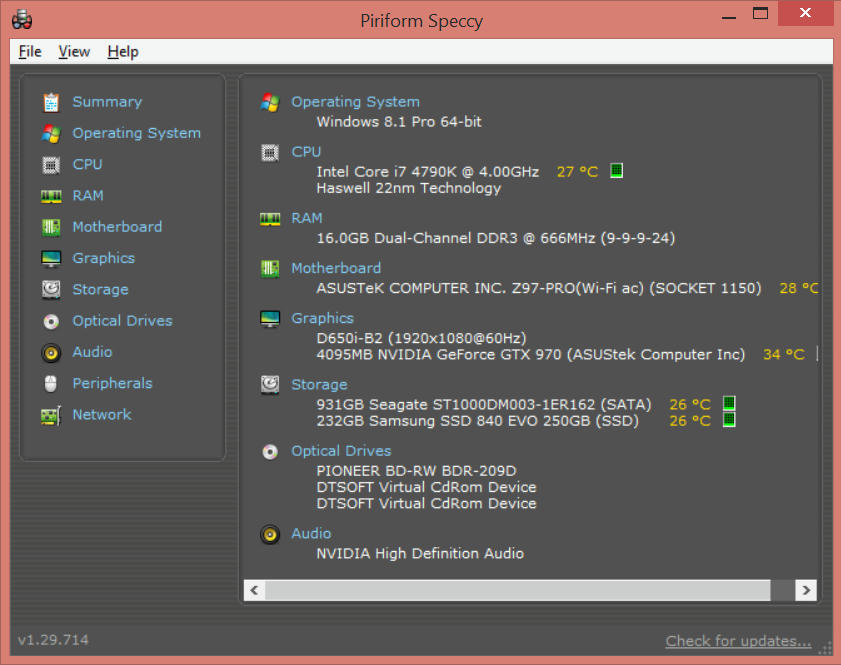Click the speaker icon beside Audio summary heading
Screen dimensions: 841x665
(x=270, y=534)
